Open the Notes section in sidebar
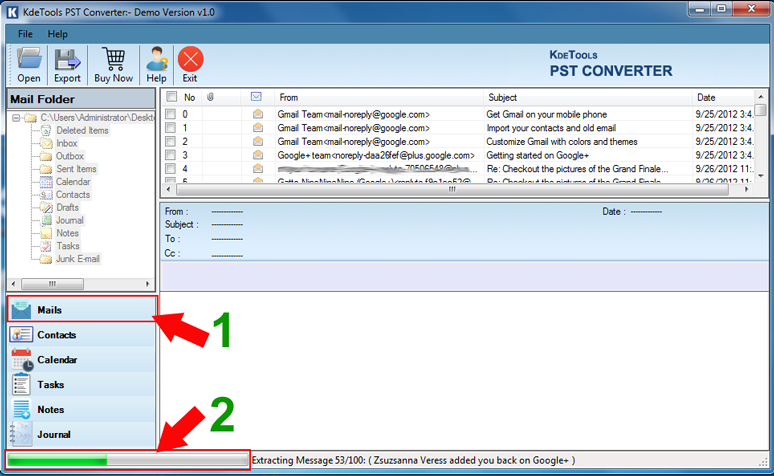The image size is (774, 476). 51,410
